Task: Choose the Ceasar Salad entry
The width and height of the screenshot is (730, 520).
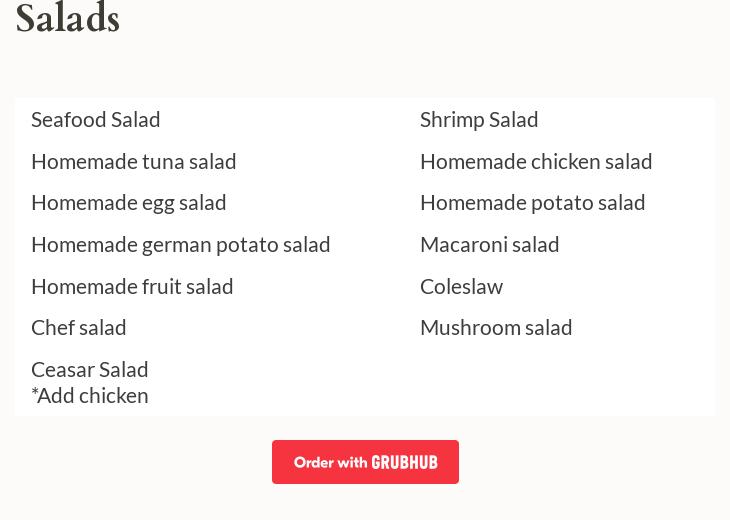Action: [x=89, y=369]
